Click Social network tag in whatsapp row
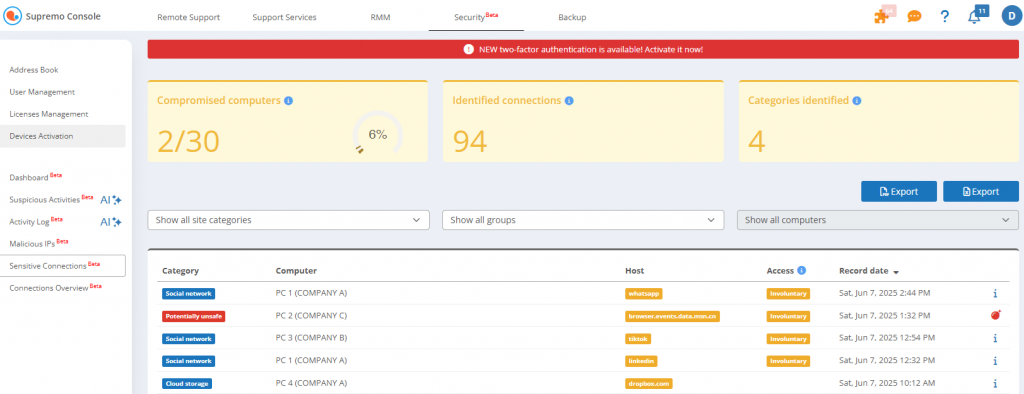This screenshot has width=1024, height=394. (189, 294)
